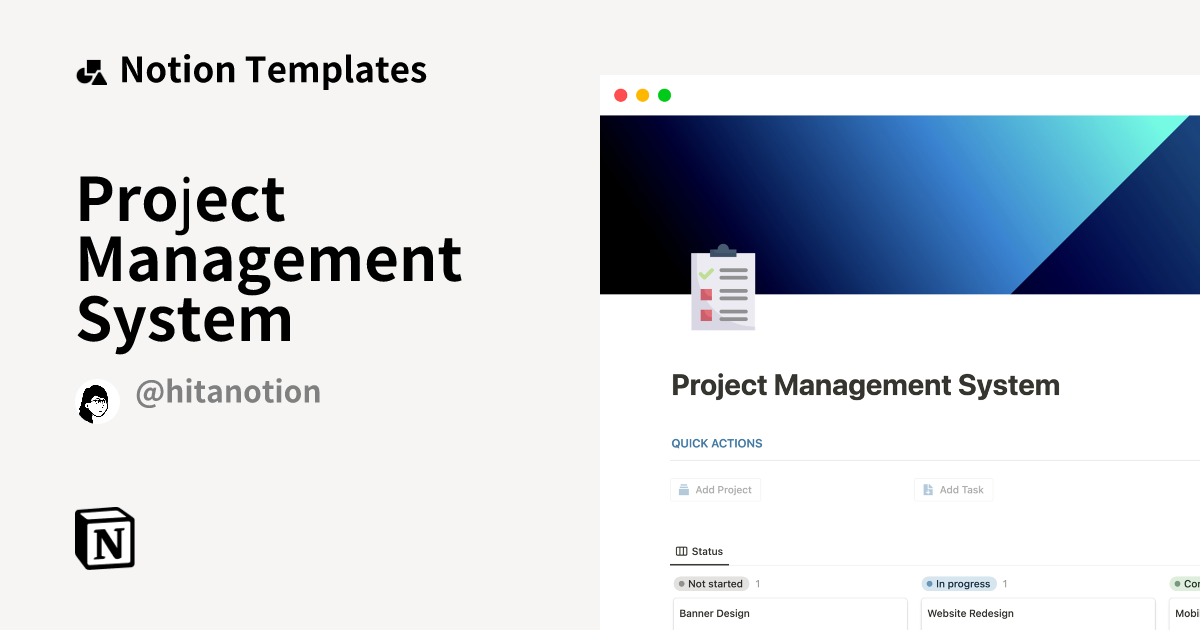Click the red close traffic light
The height and width of the screenshot is (630, 1200).
[x=620, y=95]
